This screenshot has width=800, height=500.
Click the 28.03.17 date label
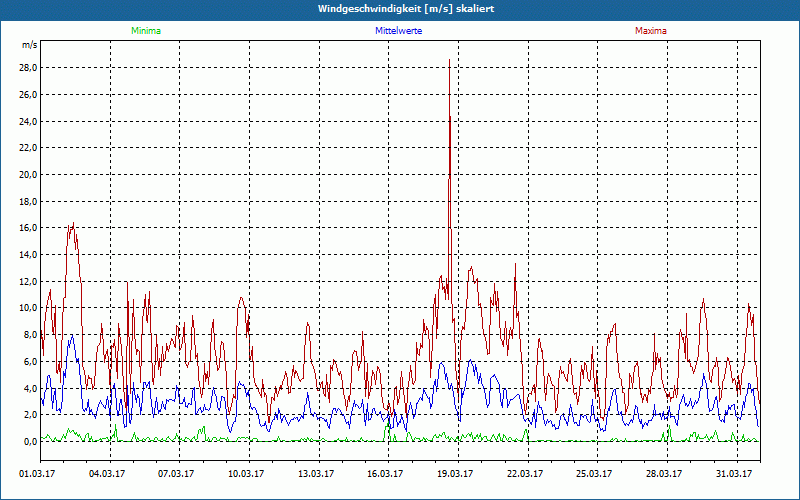pos(664,474)
